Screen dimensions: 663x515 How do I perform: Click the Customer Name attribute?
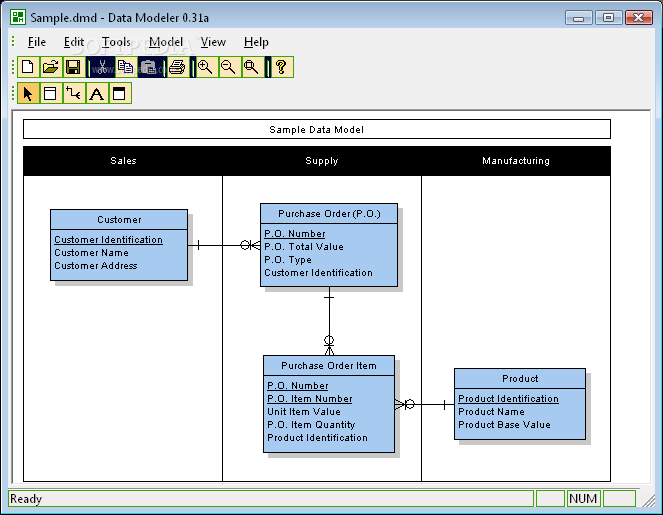tap(91, 253)
